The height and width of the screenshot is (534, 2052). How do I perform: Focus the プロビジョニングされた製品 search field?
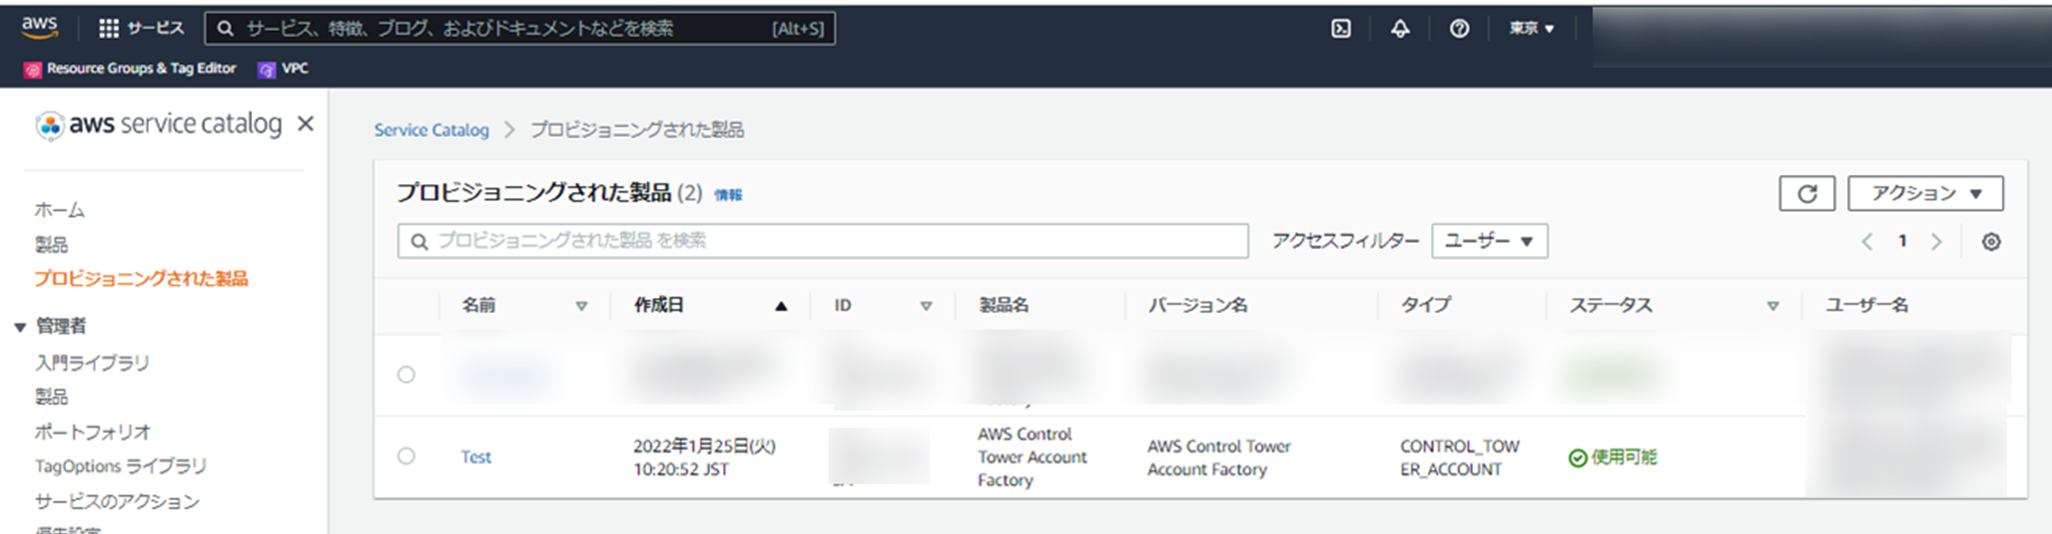click(x=823, y=241)
